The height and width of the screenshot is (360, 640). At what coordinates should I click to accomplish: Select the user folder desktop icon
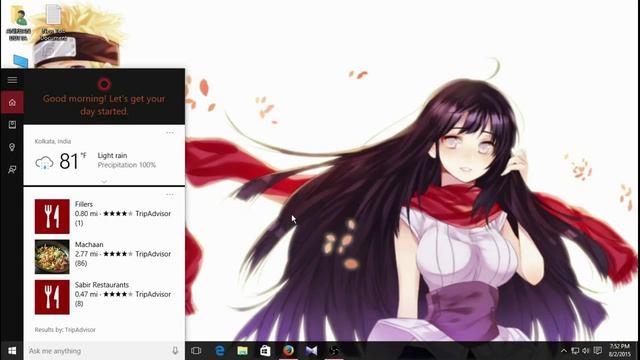(x=19, y=23)
